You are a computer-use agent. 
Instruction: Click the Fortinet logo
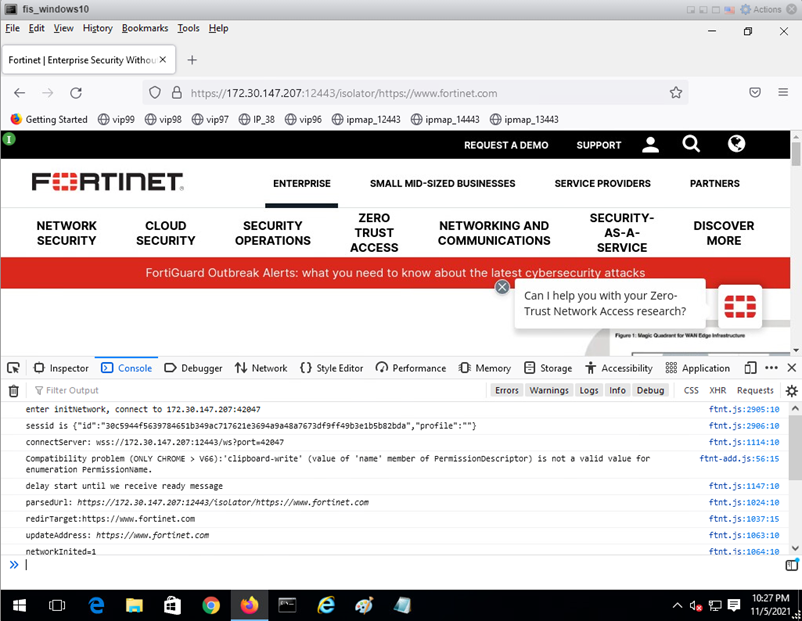pos(107,183)
